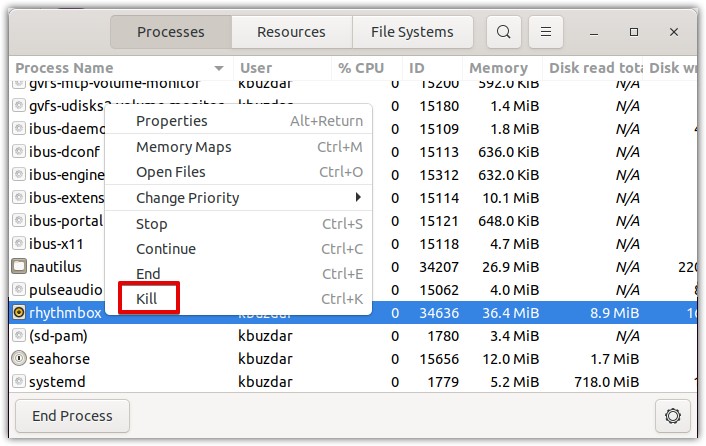Click the systemd process icon
Image resolution: width=706 pixels, height=446 pixels.
(x=19, y=381)
